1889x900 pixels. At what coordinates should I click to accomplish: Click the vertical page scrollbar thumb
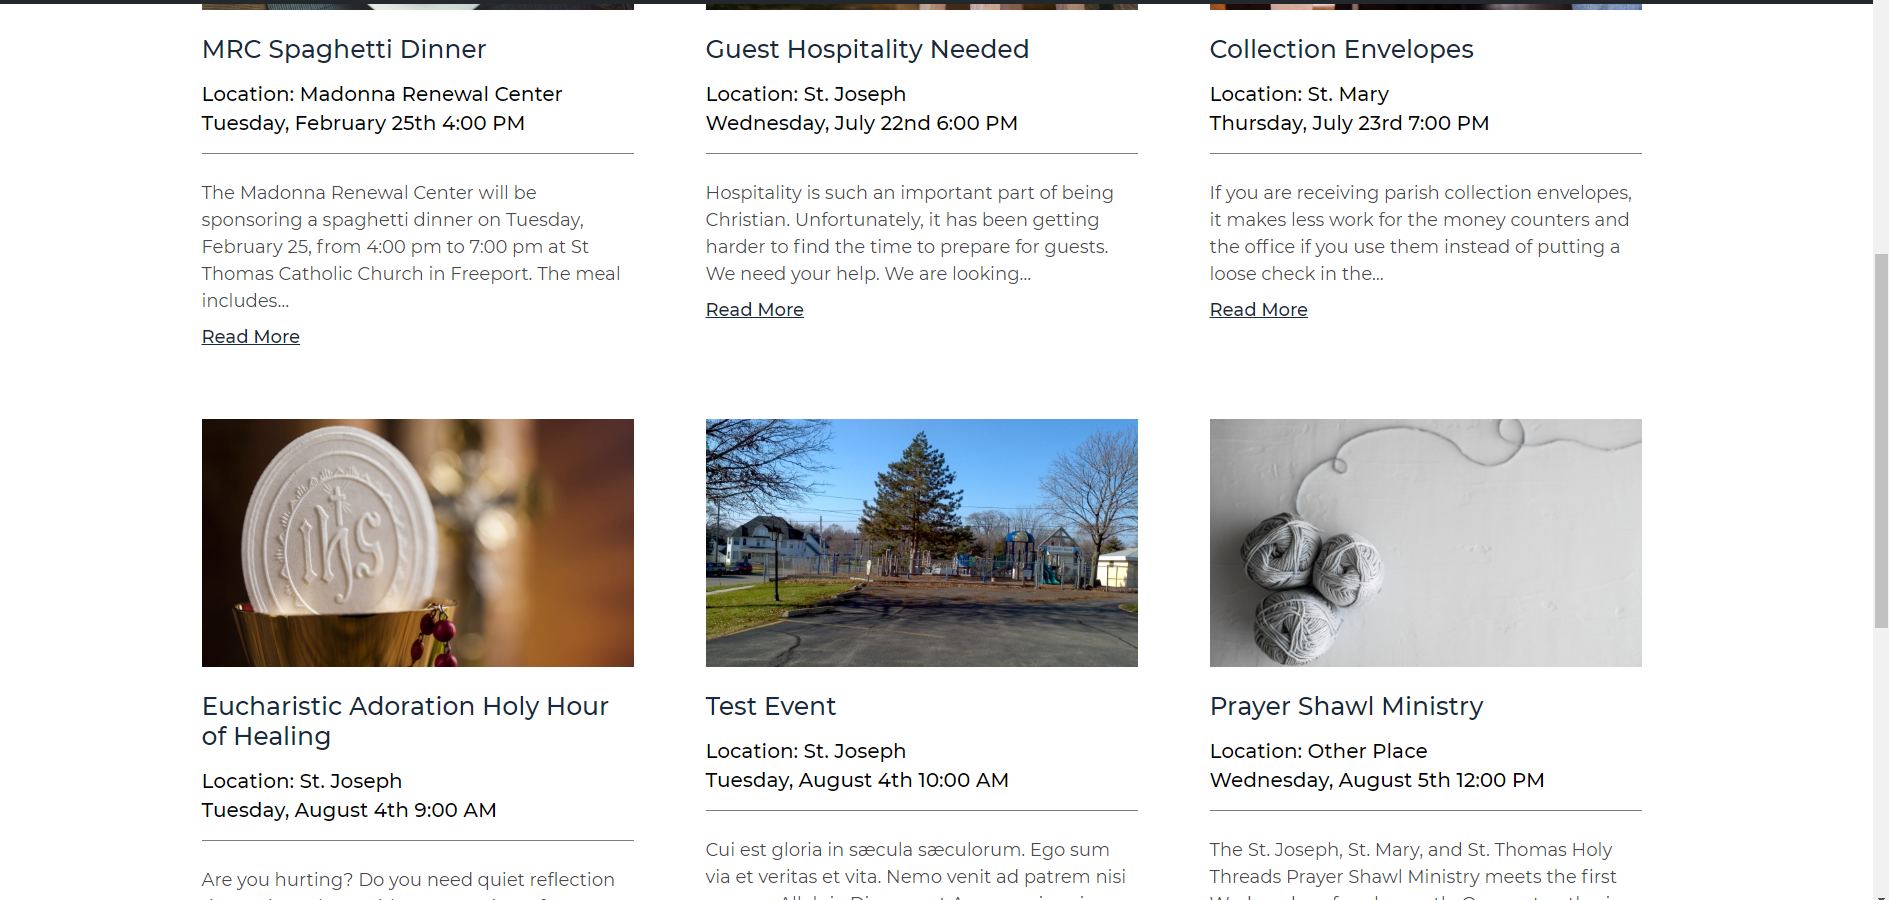pyautogui.click(x=1881, y=440)
